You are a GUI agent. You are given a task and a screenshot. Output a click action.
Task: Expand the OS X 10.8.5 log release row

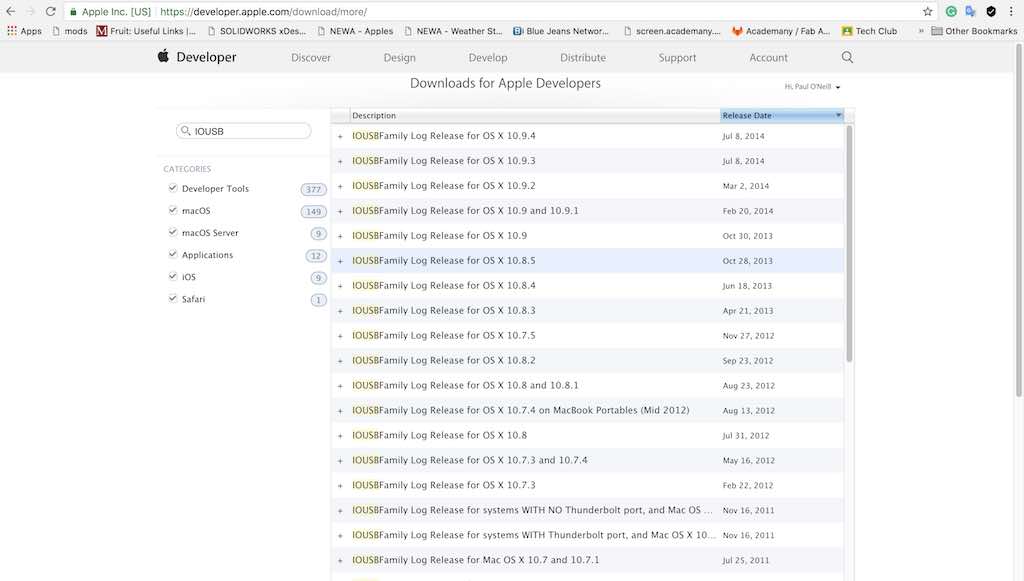340,261
